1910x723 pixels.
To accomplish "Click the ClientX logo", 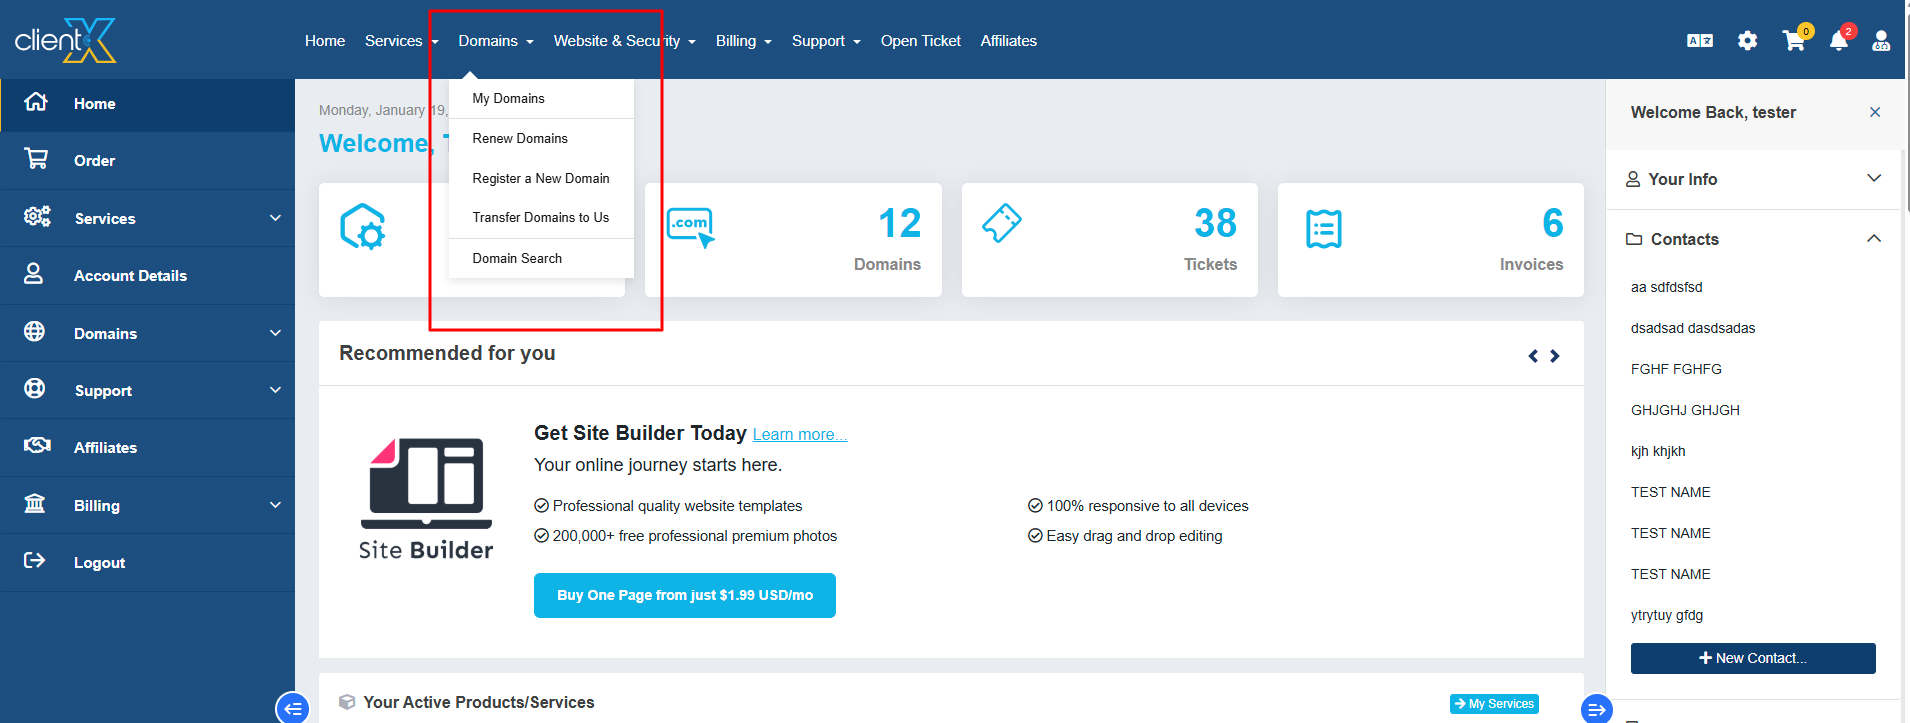I will point(66,41).
